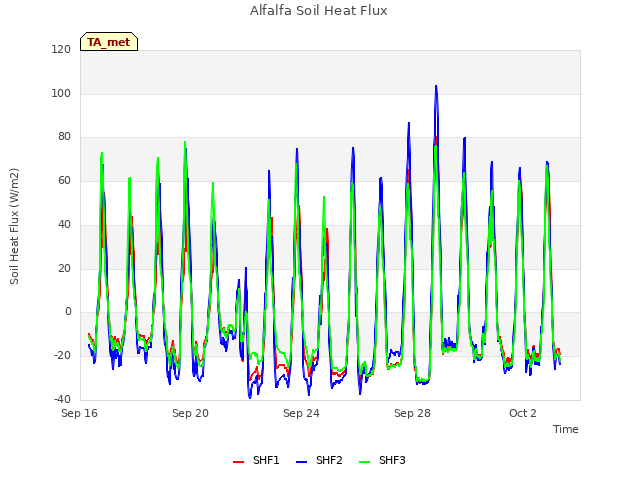
Task: Click the Sep 20 x-axis label
Action: click(190, 413)
